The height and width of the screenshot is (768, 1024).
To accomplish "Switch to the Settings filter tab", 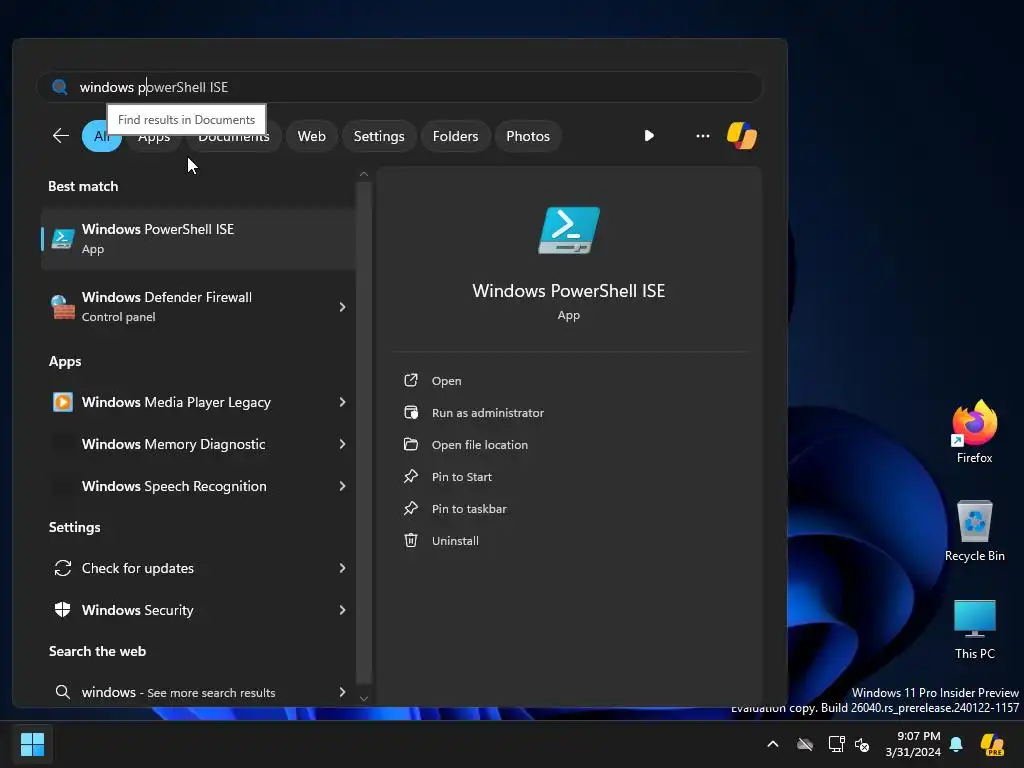I will click(x=379, y=136).
